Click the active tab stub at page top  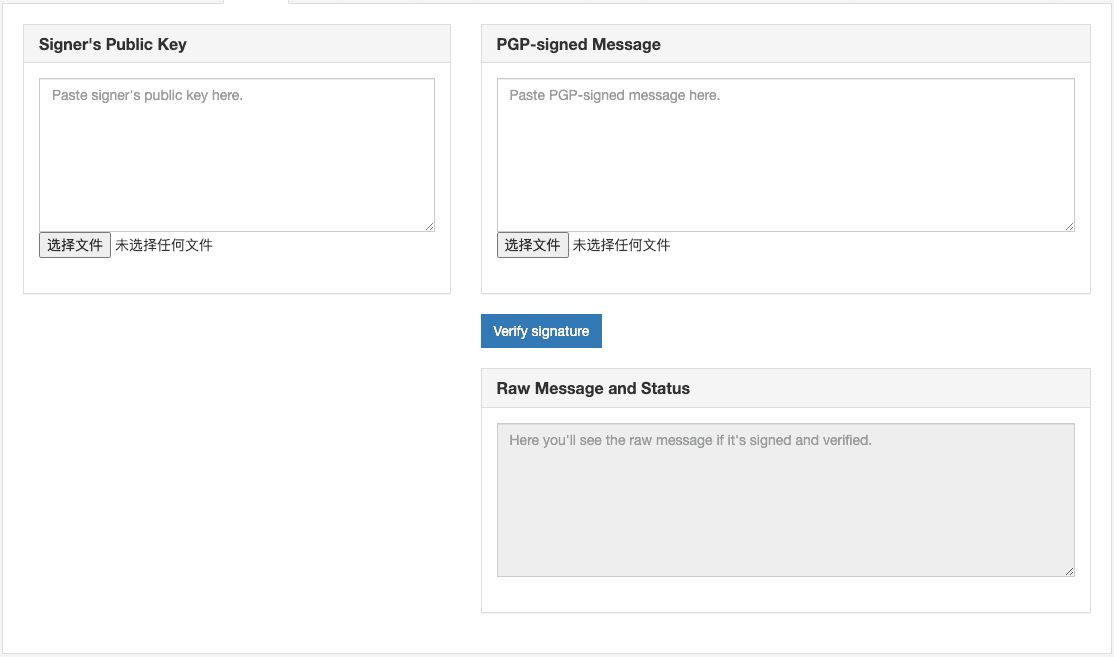(256, 2)
